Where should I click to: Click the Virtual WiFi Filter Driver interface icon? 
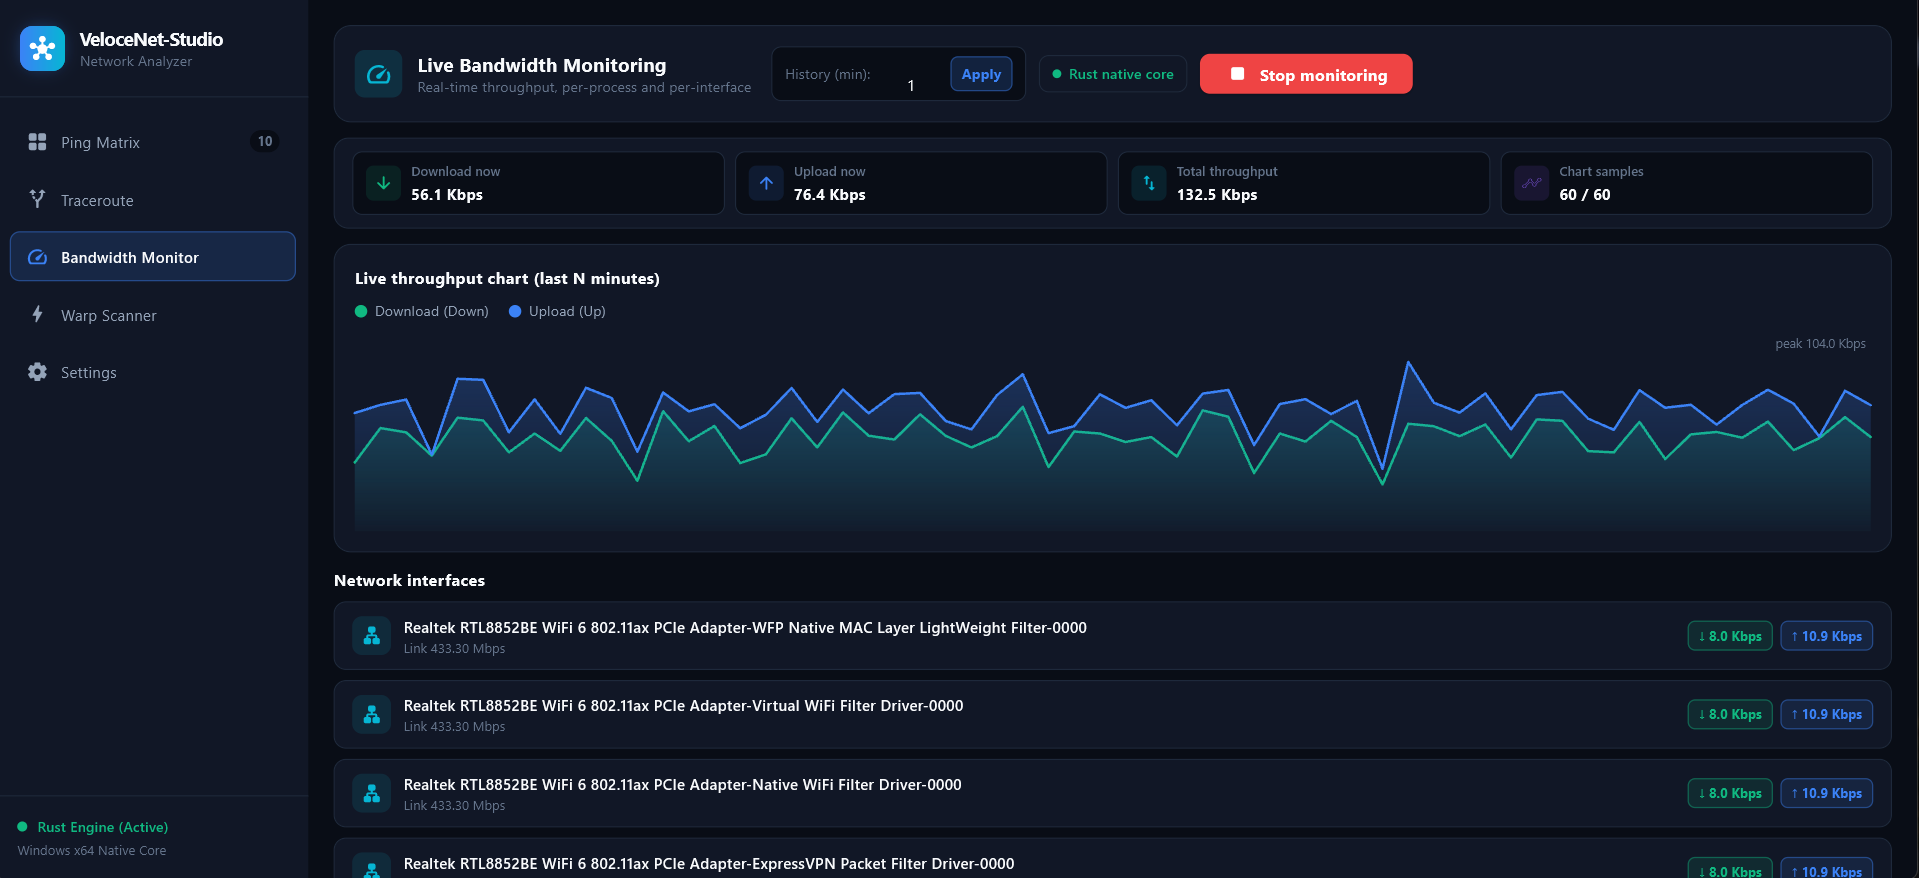point(372,714)
